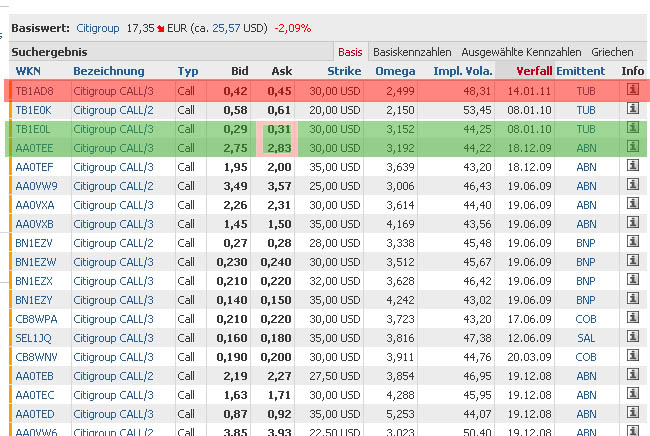This screenshot has height=436, width=650.
Task: Open WKN AA0TEF link
Action: pyautogui.click(x=34, y=167)
